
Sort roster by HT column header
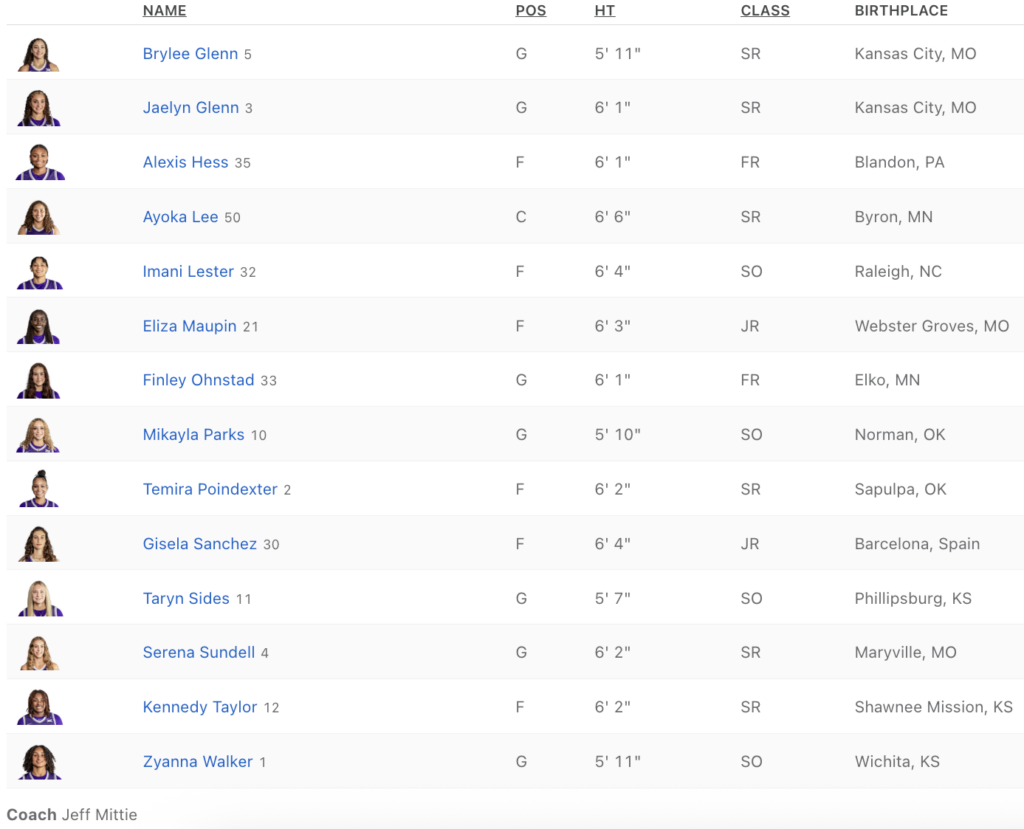pos(604,11)
